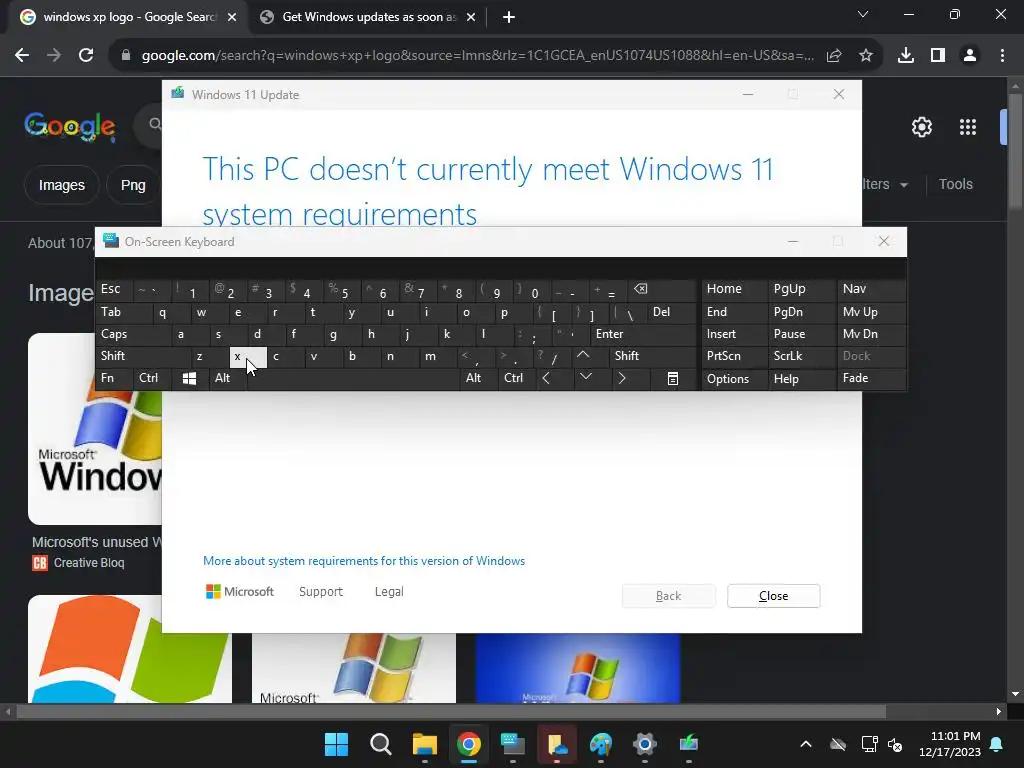Screen dimensions: 1024x768
Task: Open Chrome side panel icon
Action: click(x=938, y=56)
